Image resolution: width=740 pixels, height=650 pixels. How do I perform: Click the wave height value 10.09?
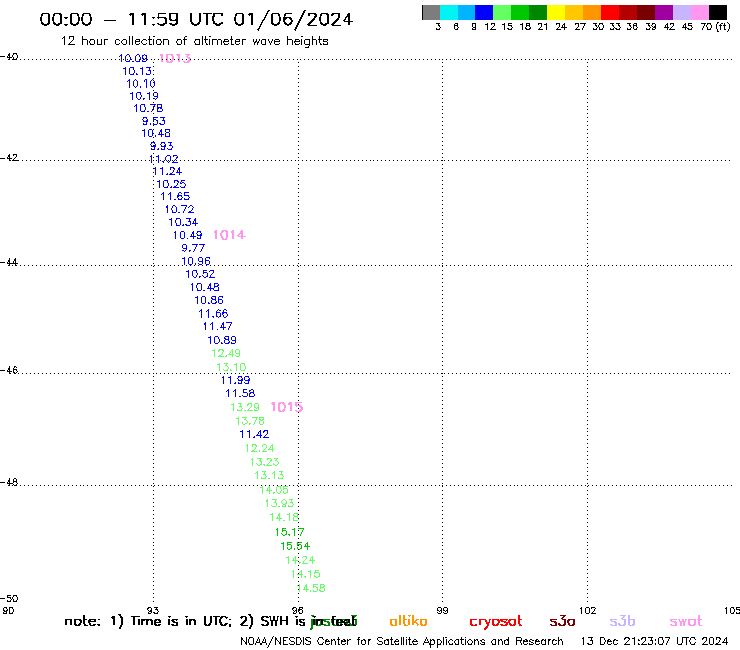[133, 58]
